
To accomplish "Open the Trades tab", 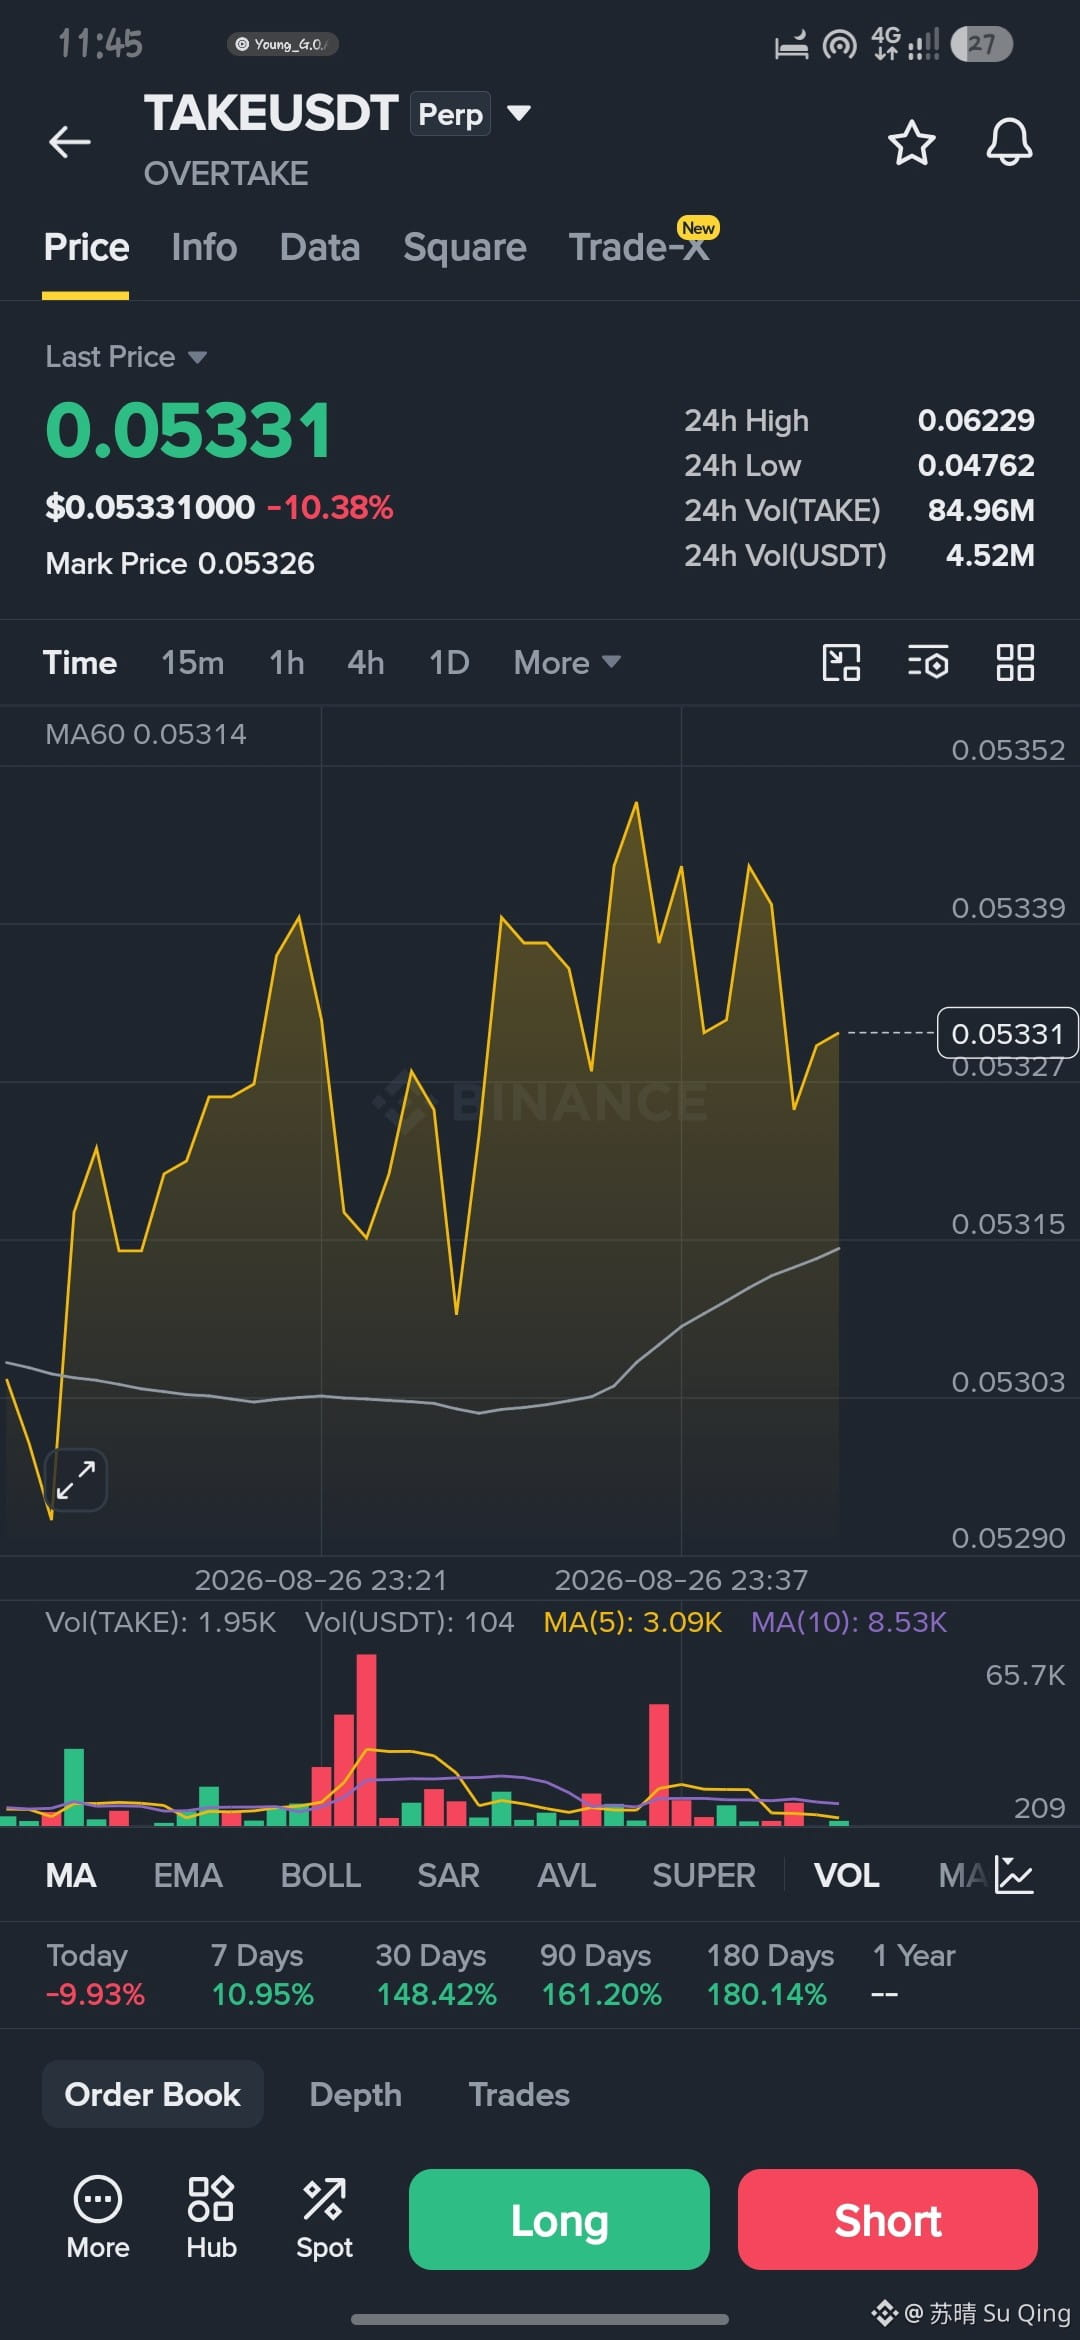I will point(519,2094).
